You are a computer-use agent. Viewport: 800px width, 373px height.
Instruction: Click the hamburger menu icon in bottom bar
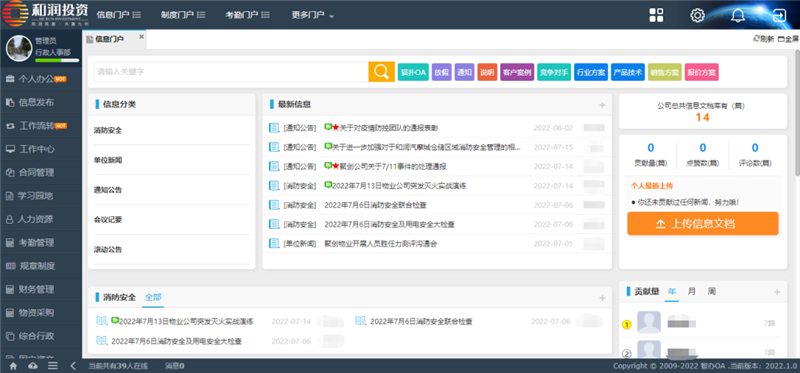tap(53, 366)
